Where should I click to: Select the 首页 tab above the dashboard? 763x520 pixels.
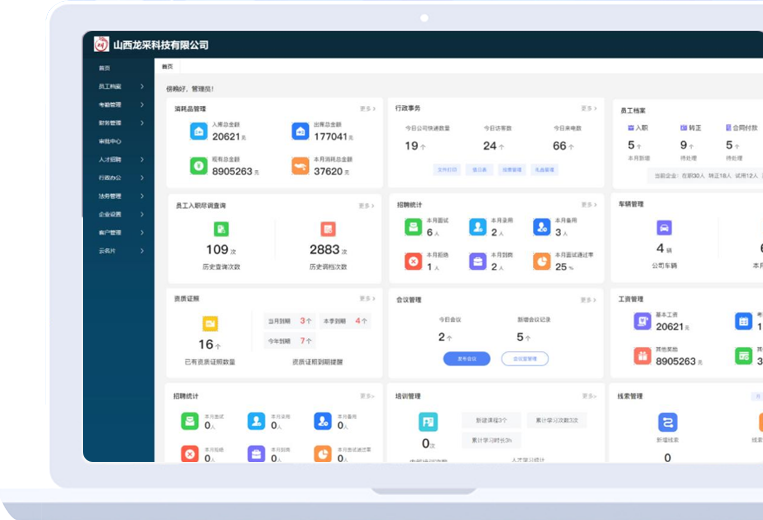[x=168, y=67]
